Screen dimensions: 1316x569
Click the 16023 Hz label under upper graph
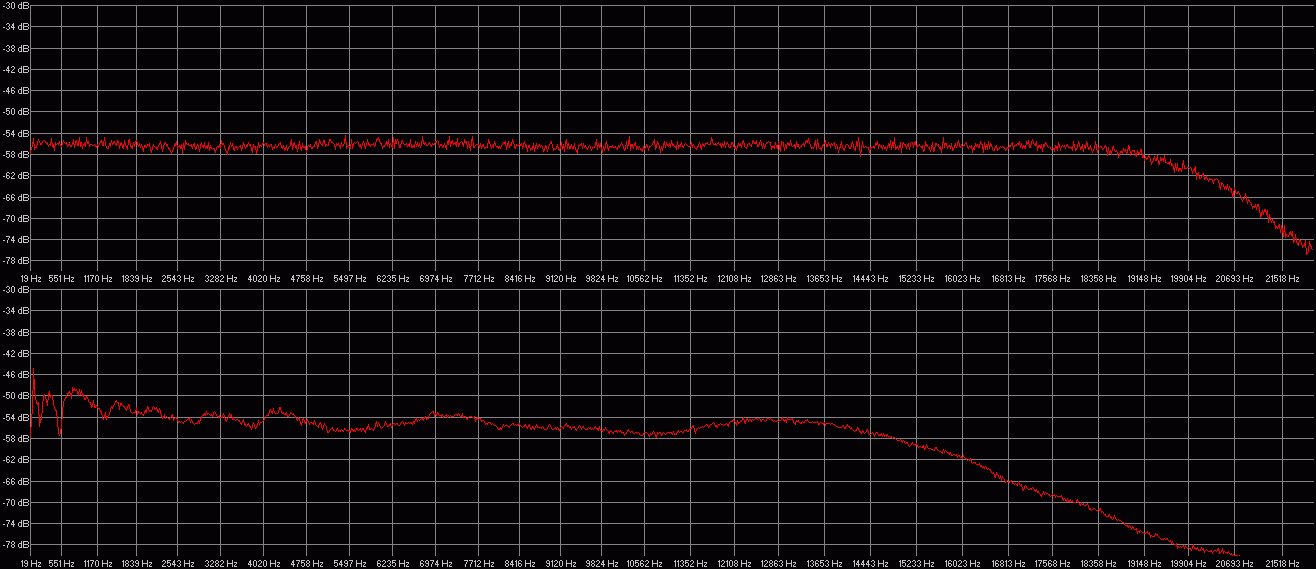coord(962,279)
